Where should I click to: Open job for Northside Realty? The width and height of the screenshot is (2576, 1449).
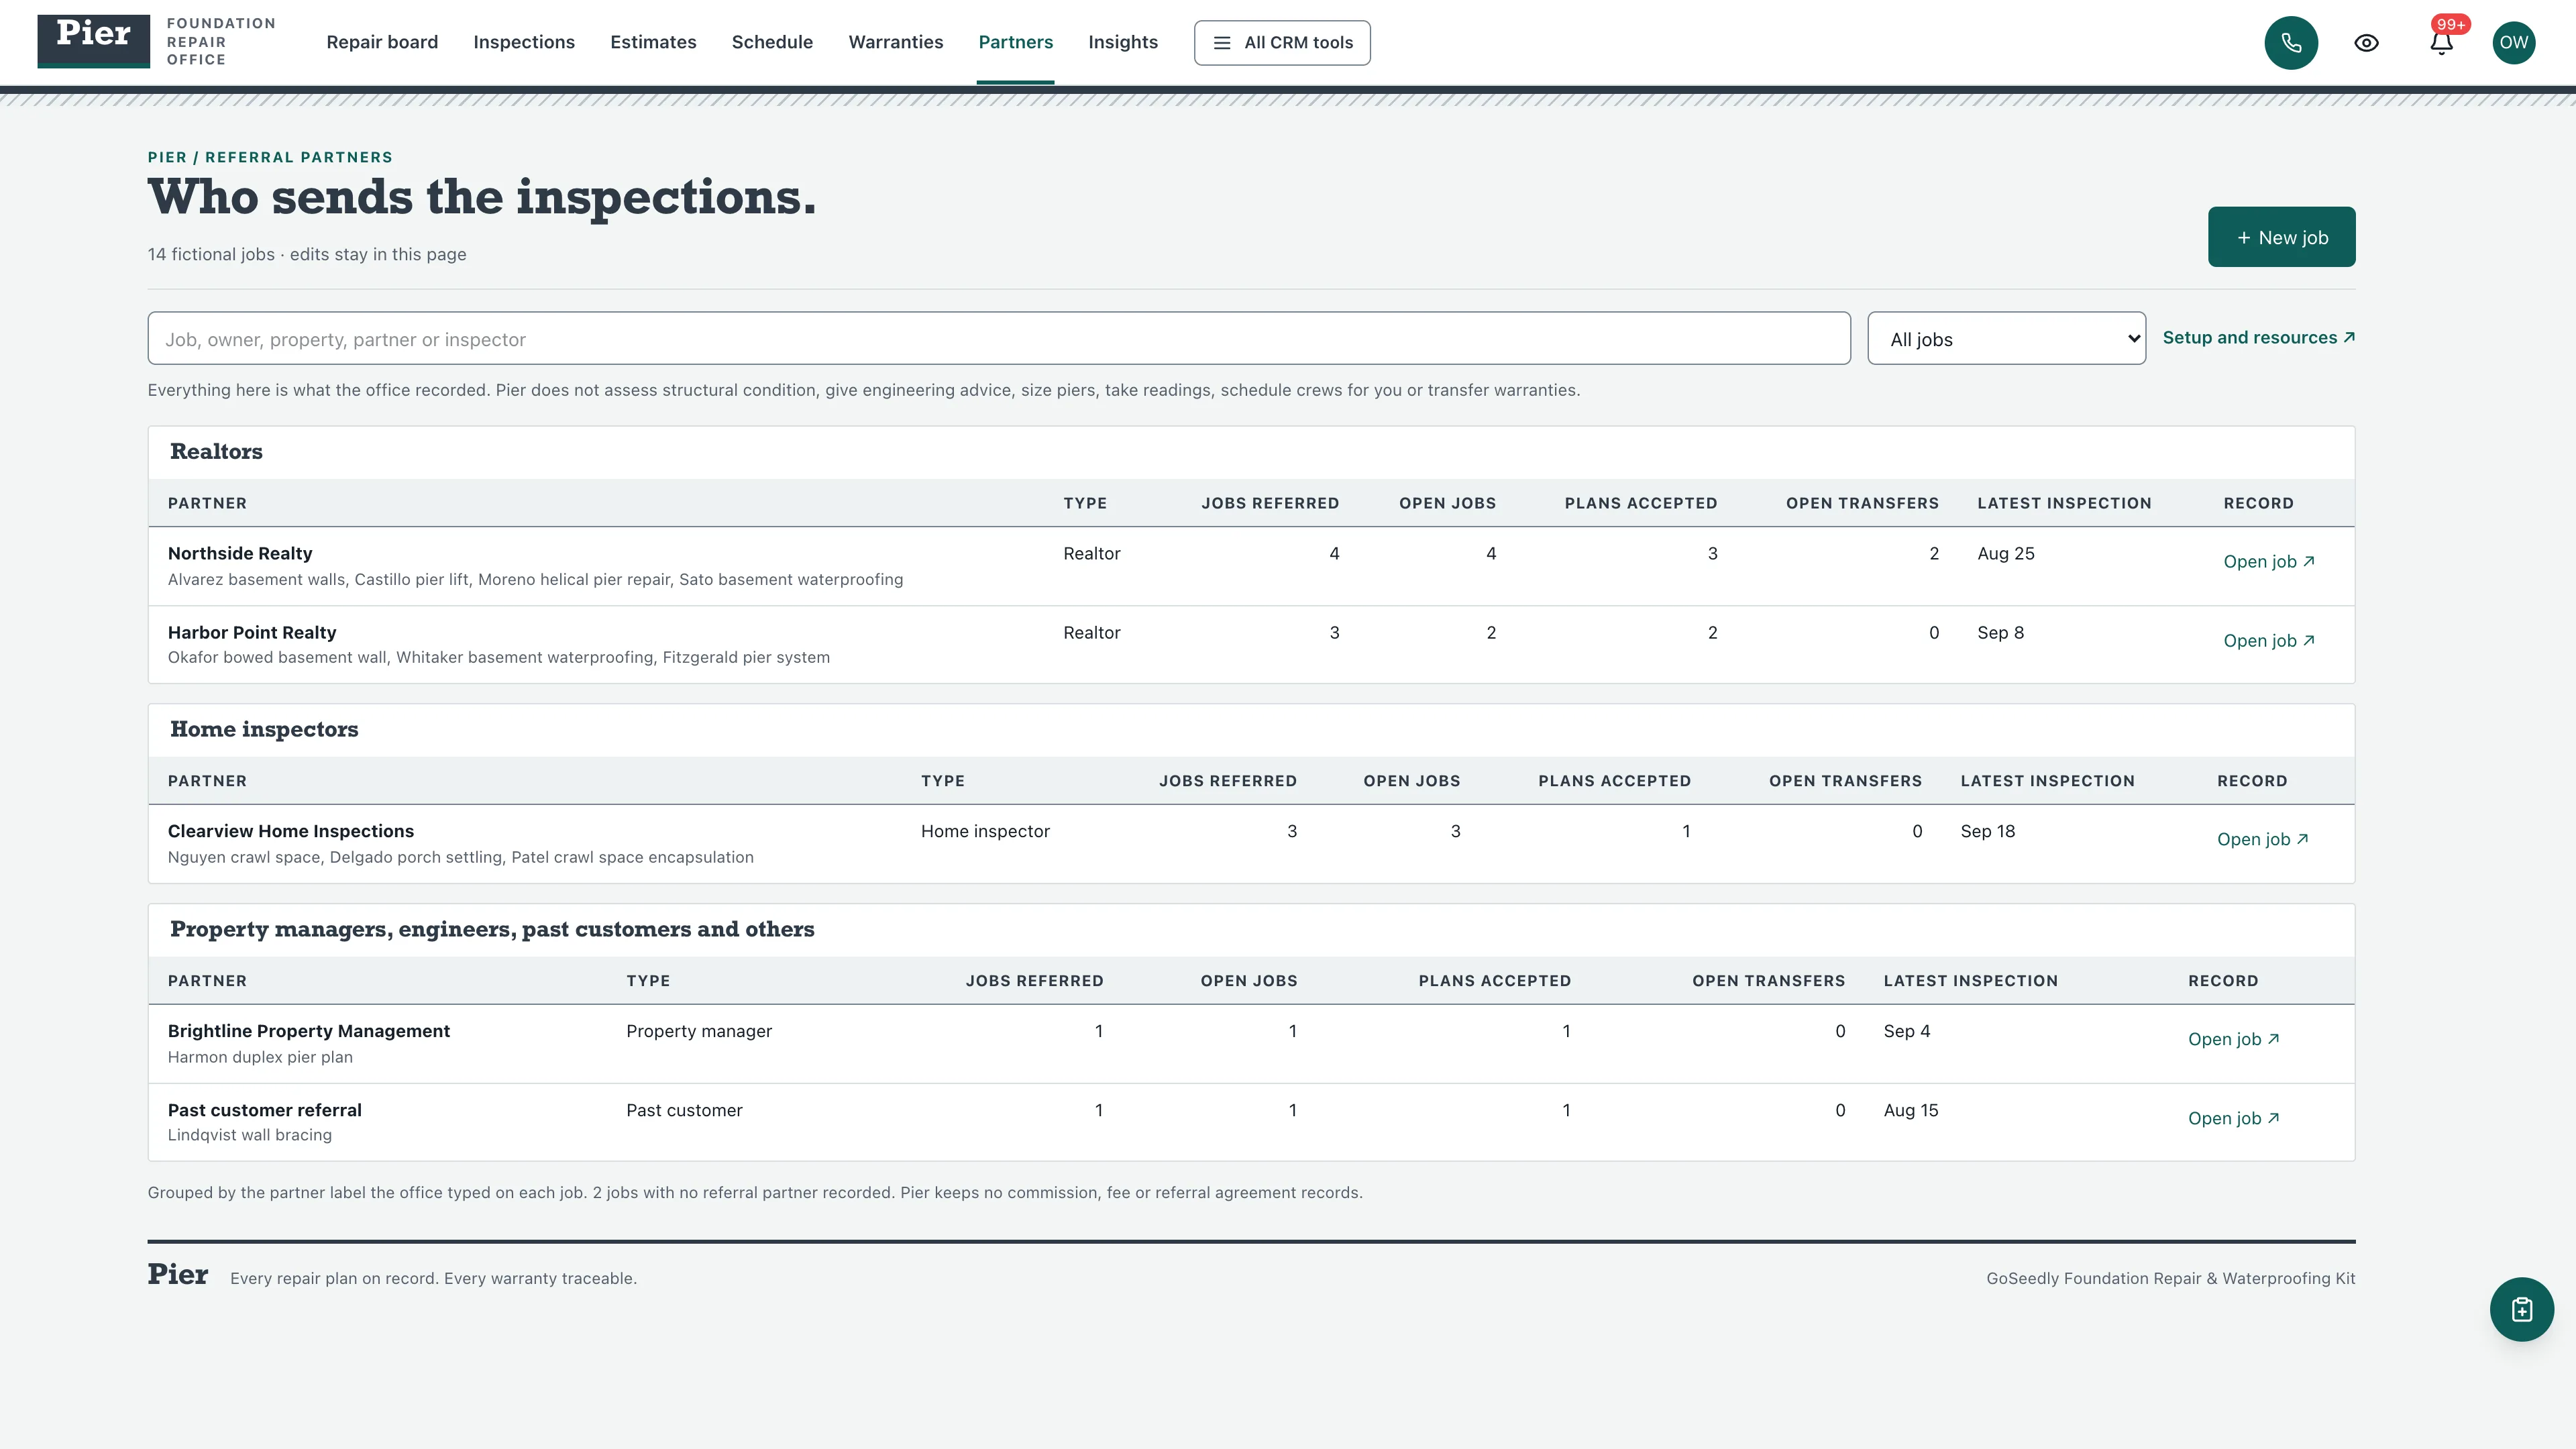click(x=2269, y=562)
